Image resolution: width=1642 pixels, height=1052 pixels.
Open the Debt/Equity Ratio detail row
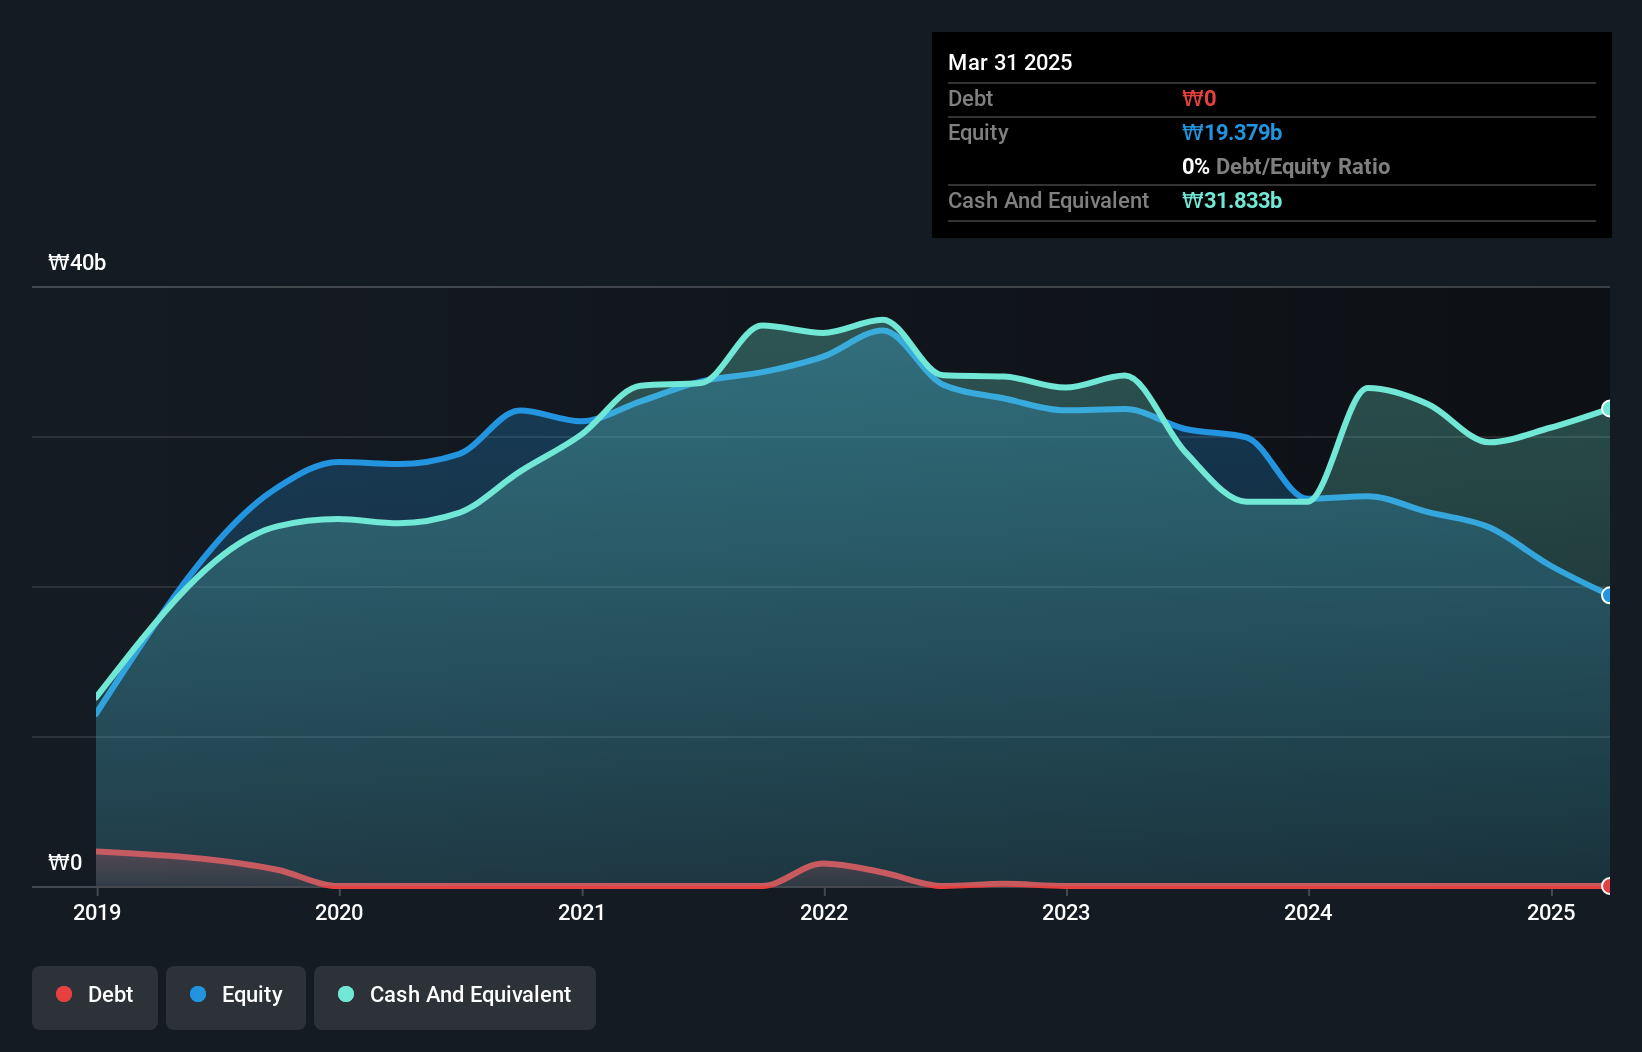click(1286, 166)
